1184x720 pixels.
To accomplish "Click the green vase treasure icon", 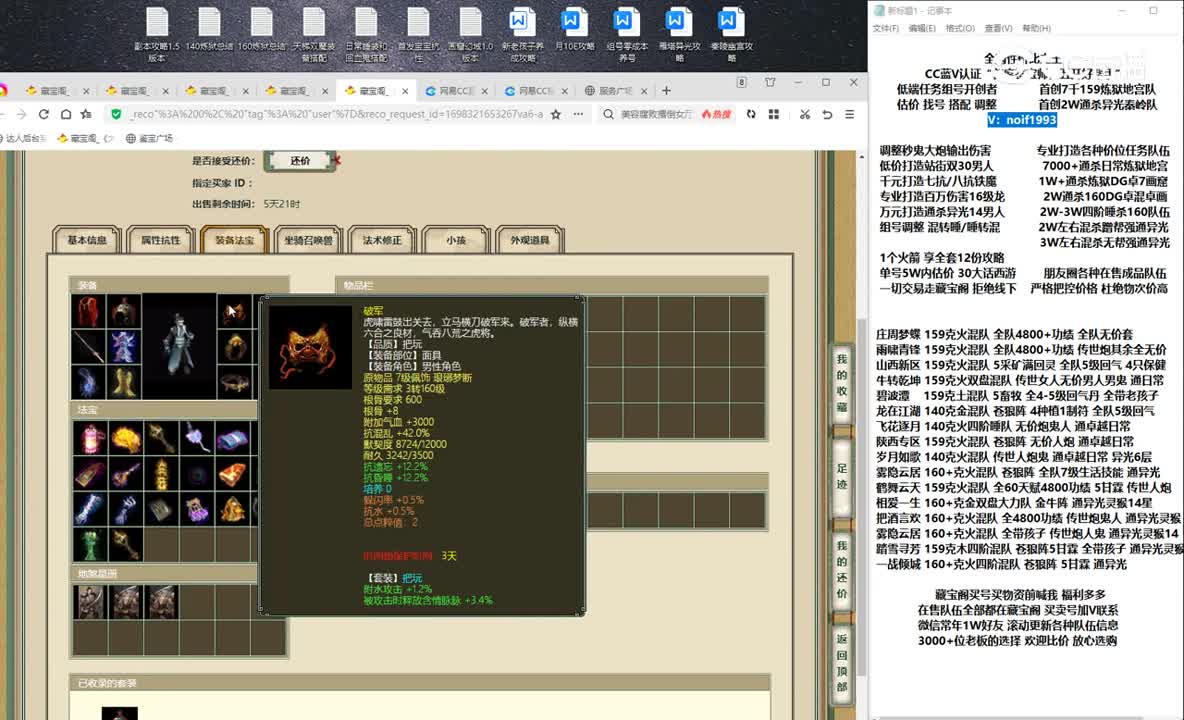I will pos(89,544).
